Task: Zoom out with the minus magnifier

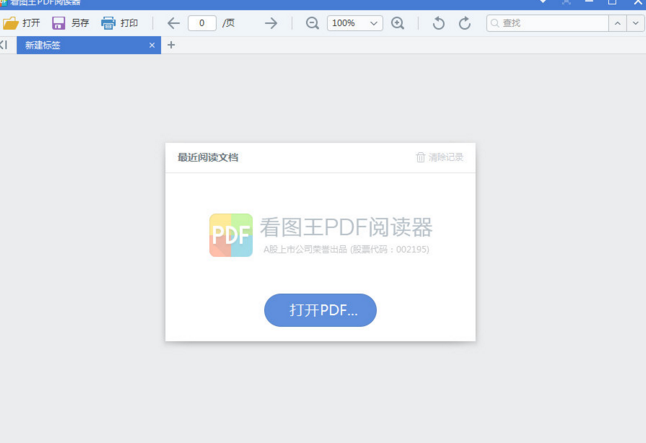Action: point(312,23)
